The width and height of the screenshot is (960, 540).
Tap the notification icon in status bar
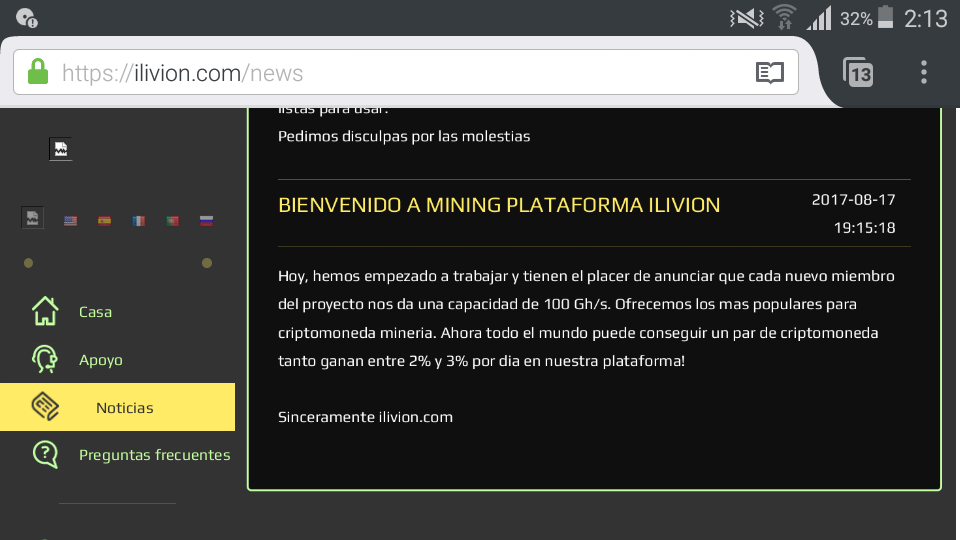(27, 18)
